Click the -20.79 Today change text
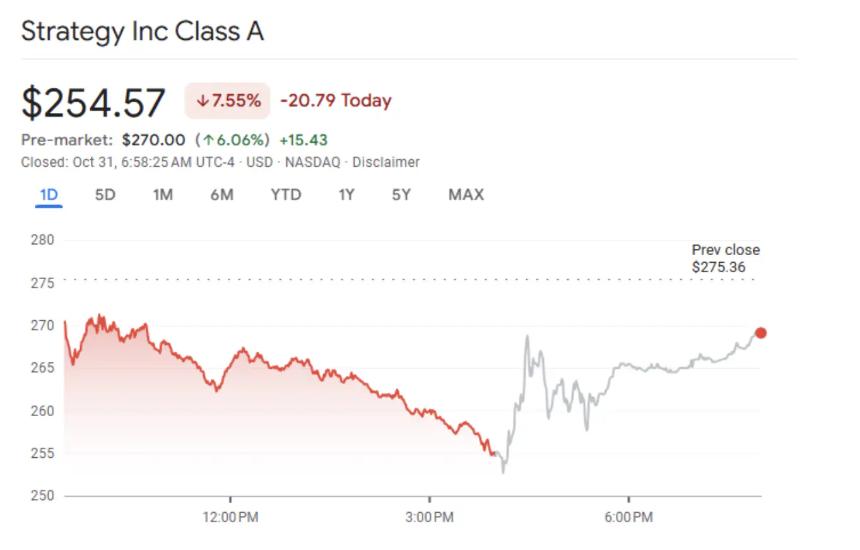This screenshot has width=860, height=550. [x=336, y=101]
